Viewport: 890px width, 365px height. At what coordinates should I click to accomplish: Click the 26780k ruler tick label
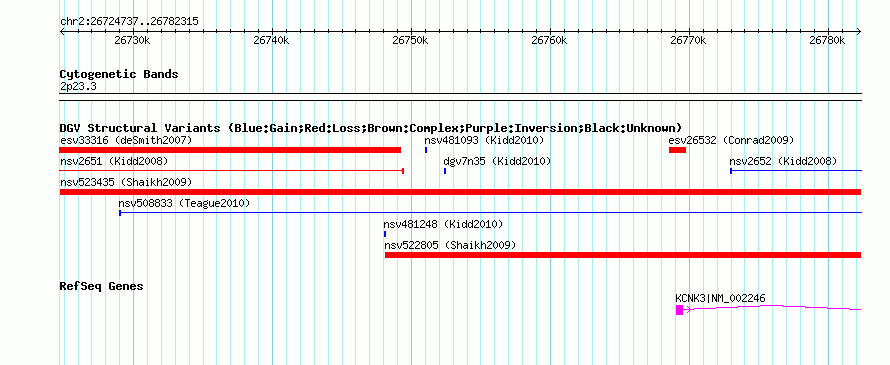tap(828, 40)
